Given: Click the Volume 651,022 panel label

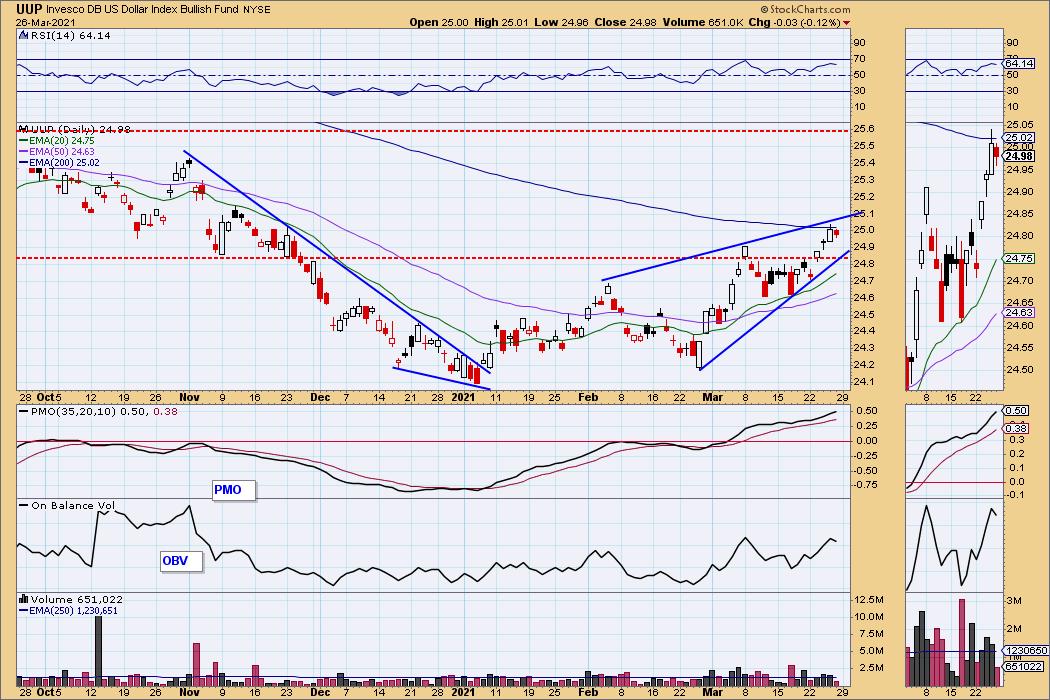Looking at the screenshot, I should [76, 600].
